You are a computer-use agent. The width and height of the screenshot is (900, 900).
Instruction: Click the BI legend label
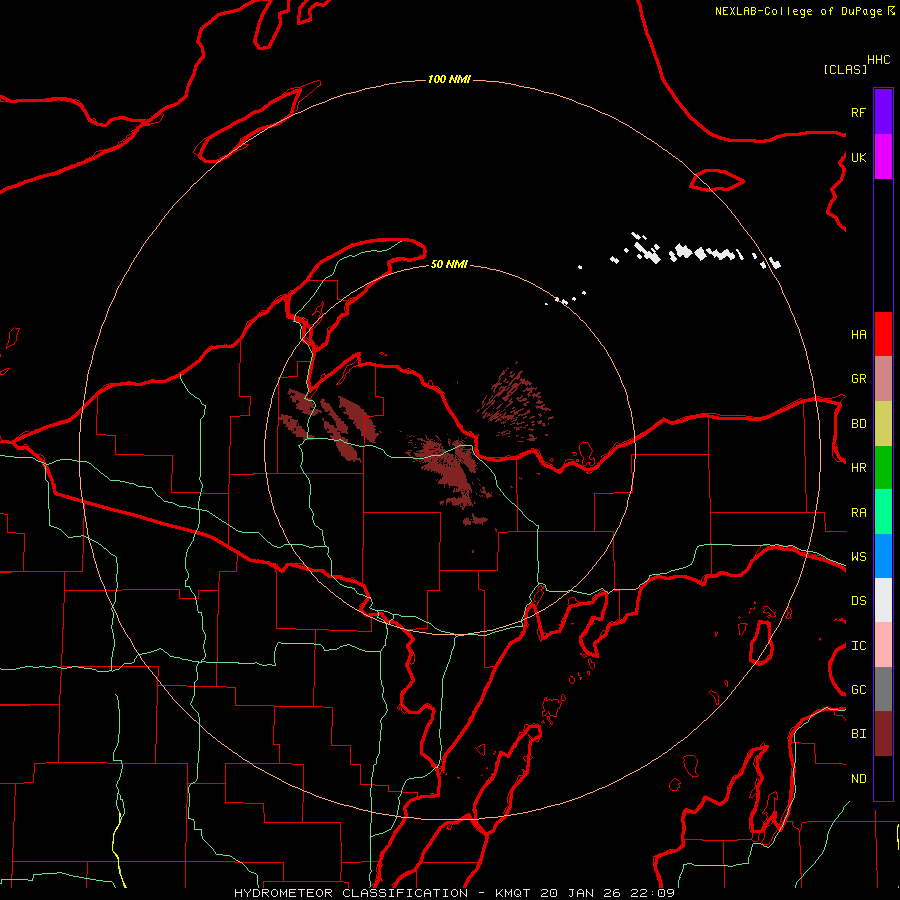[858, 734]
